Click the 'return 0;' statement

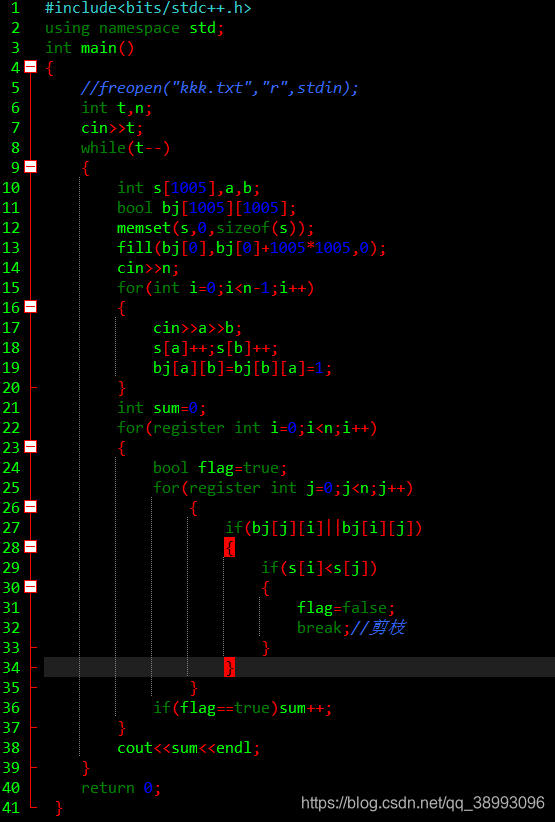point(121,787)
